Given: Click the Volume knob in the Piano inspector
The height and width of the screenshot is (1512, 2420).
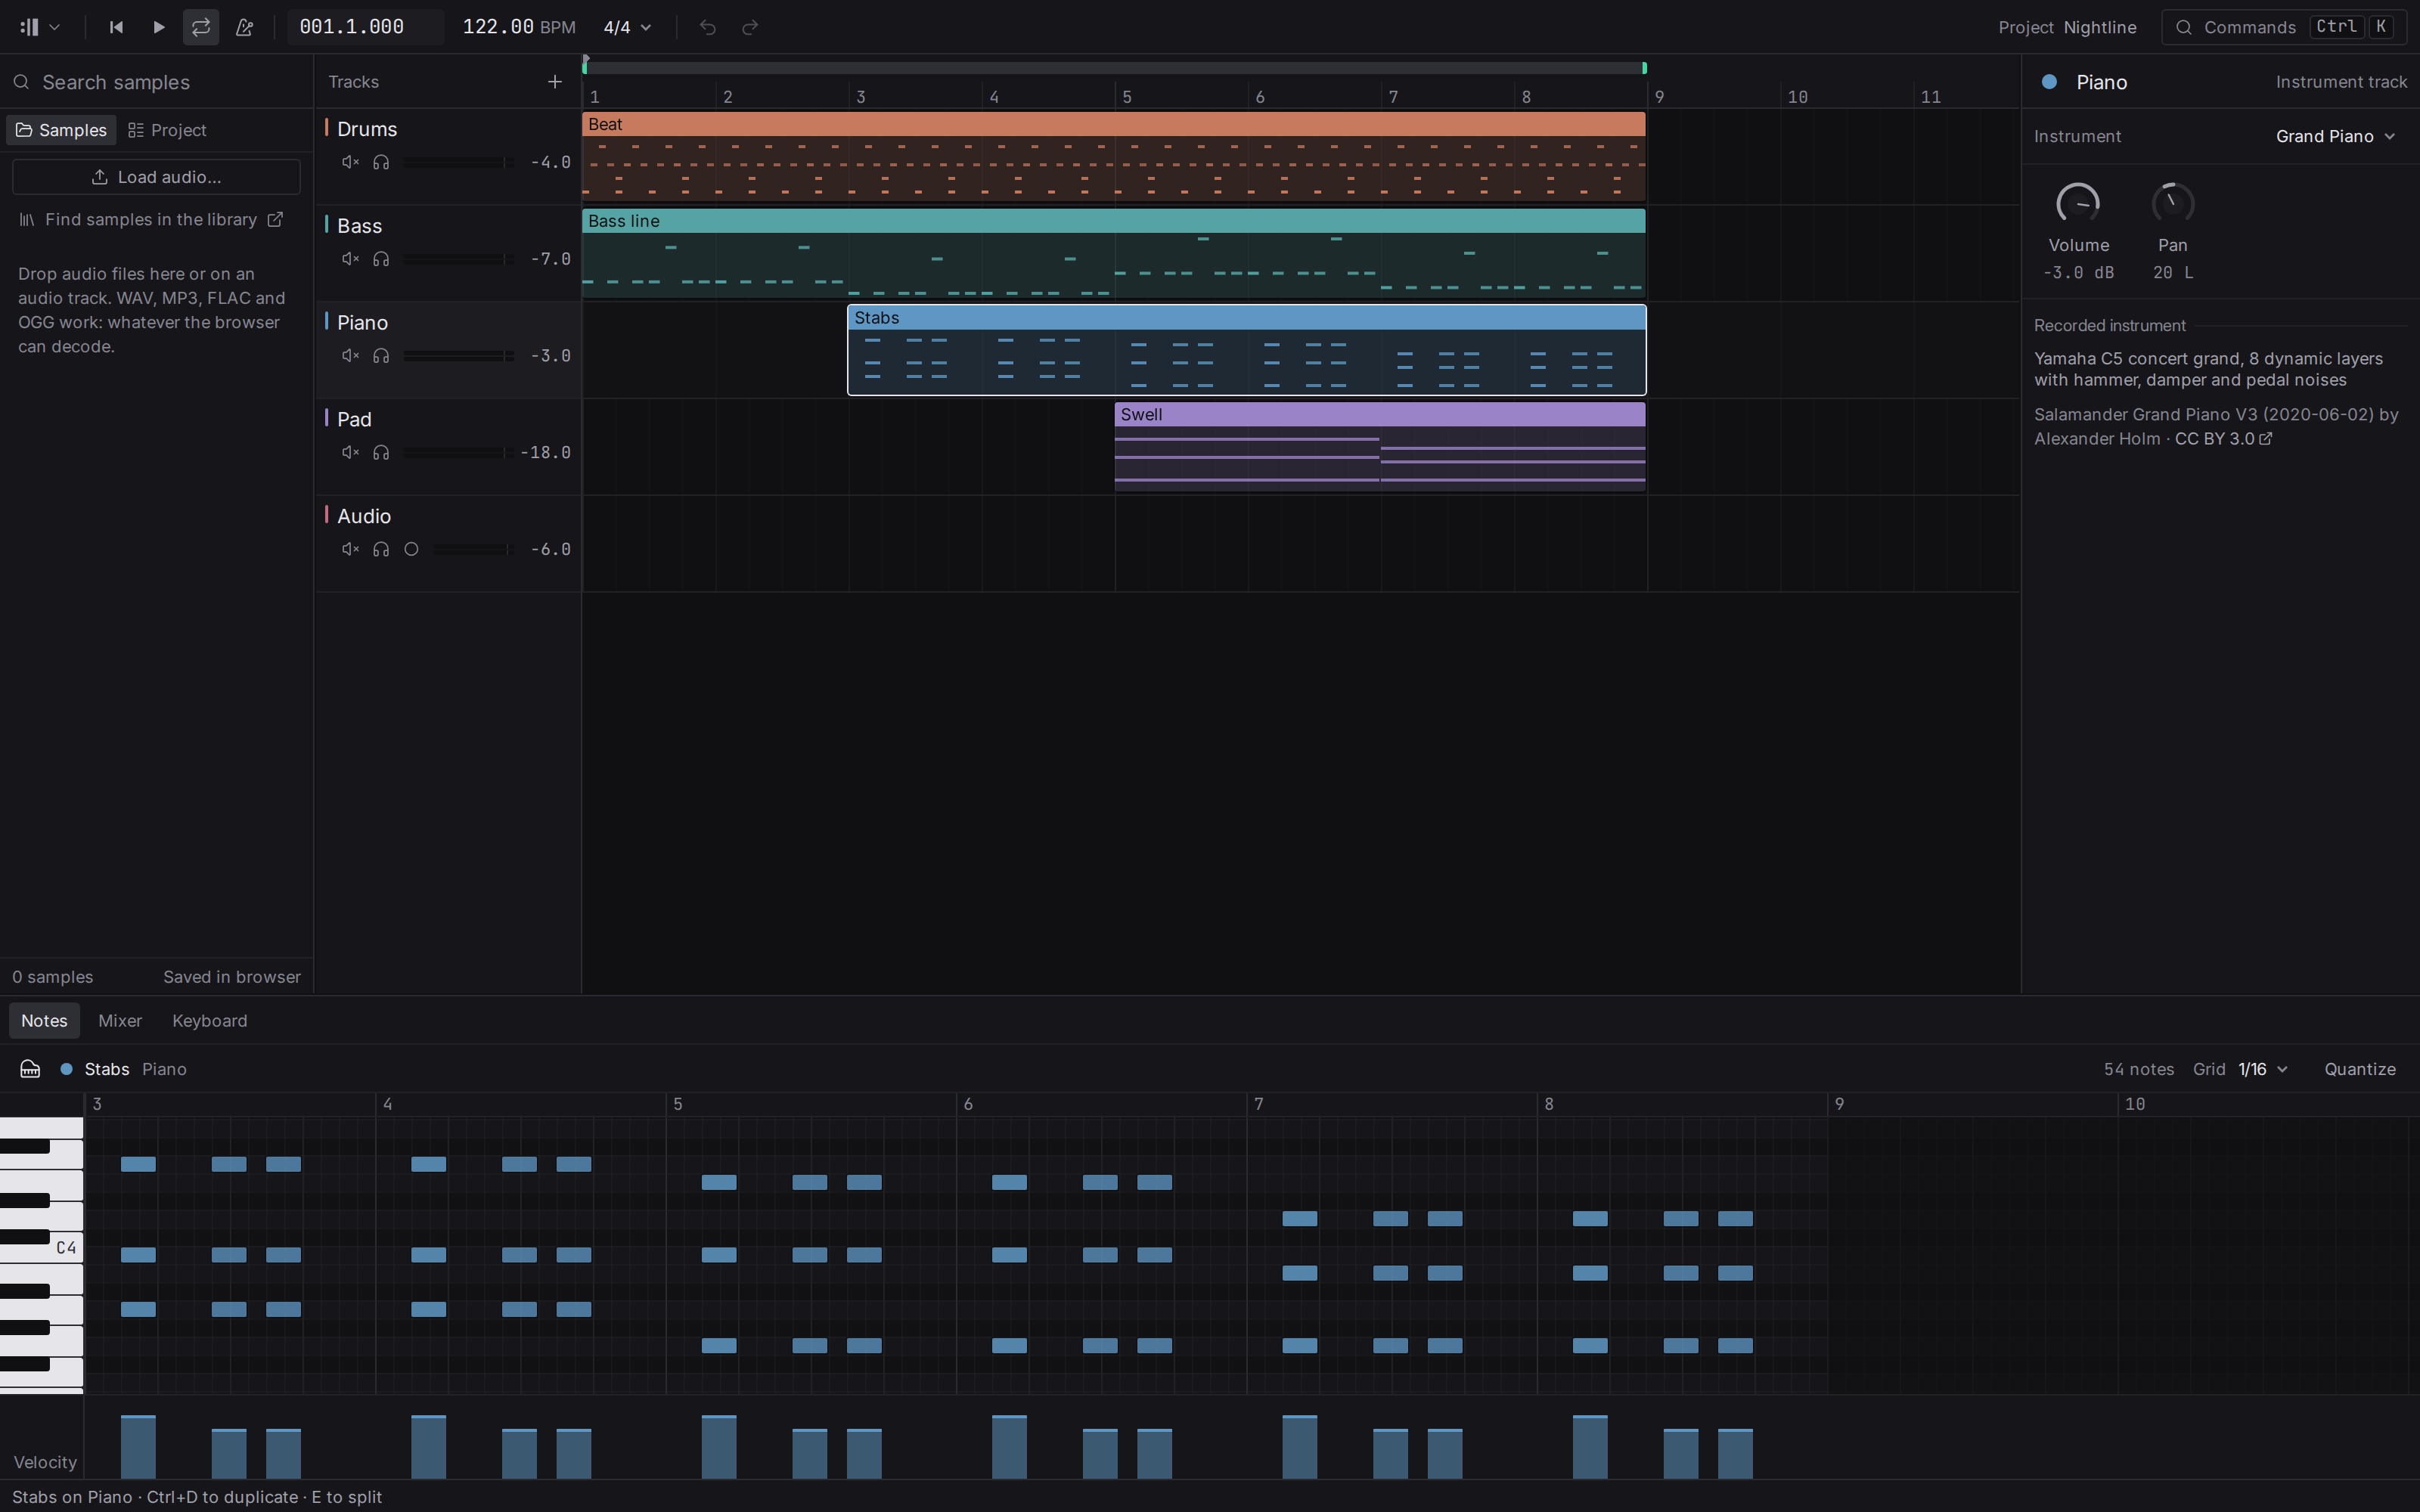Looking at the screenshot, I should tap(2078, 203).
